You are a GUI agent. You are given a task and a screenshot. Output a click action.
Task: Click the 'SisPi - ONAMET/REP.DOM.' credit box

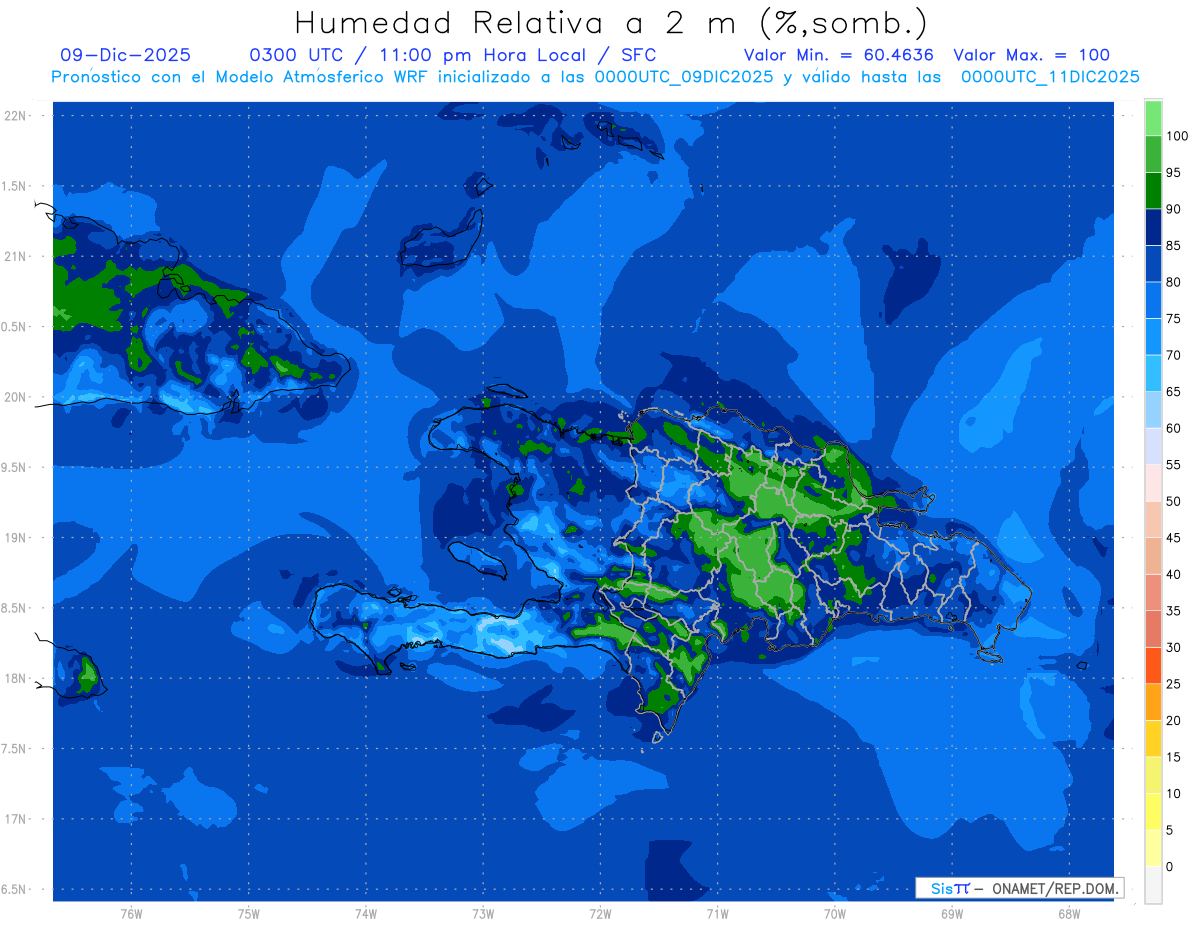point(1019,888)
